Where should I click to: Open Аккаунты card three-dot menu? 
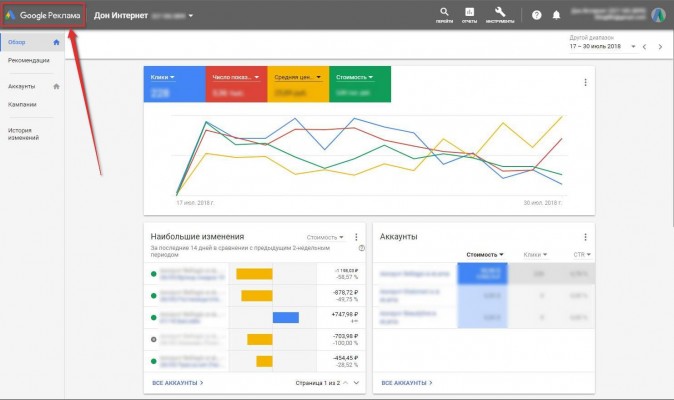pyautogui.click(x=585, y=237)
